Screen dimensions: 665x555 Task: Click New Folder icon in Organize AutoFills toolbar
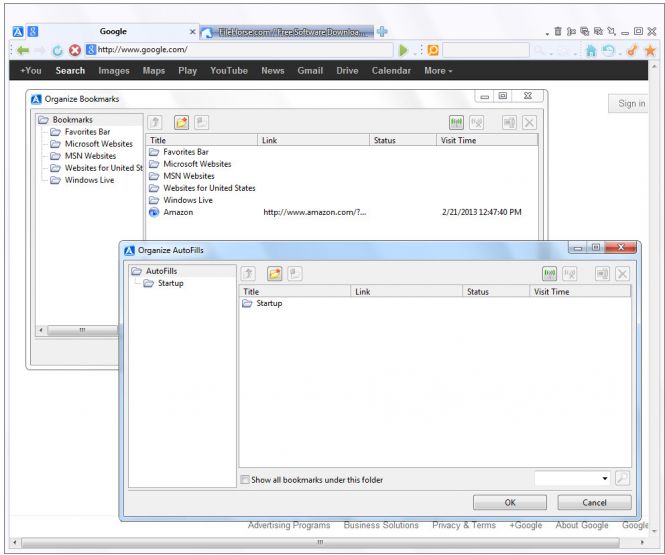coord(274,273)
